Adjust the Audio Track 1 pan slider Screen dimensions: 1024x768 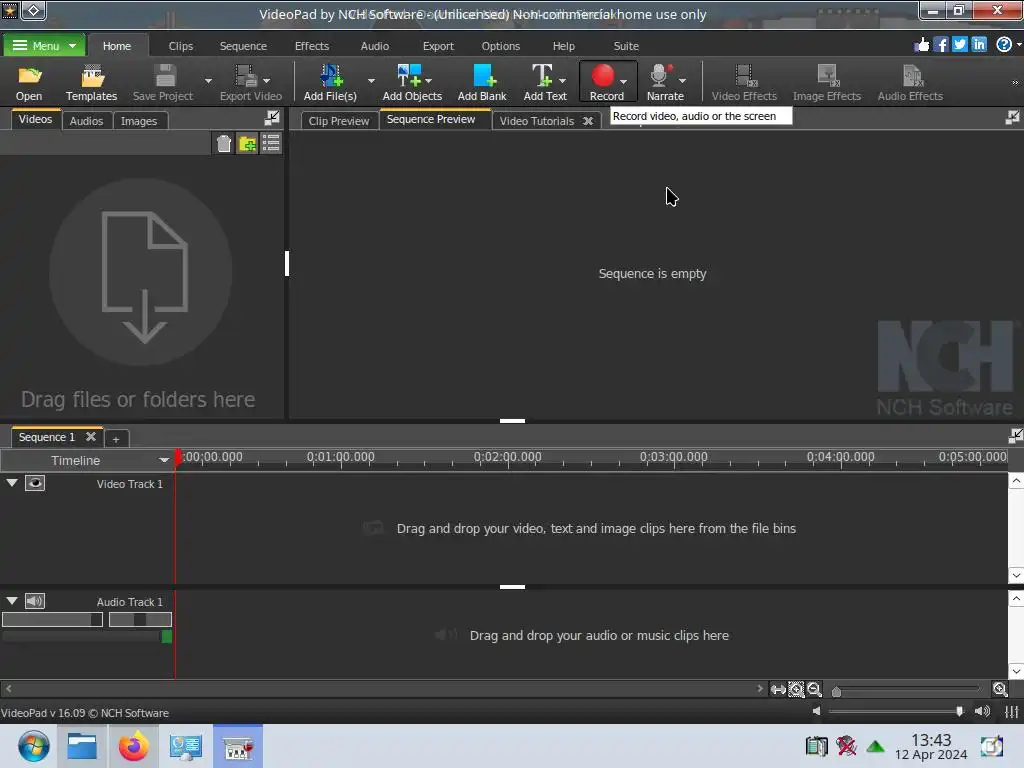click(x=140, y=619)
